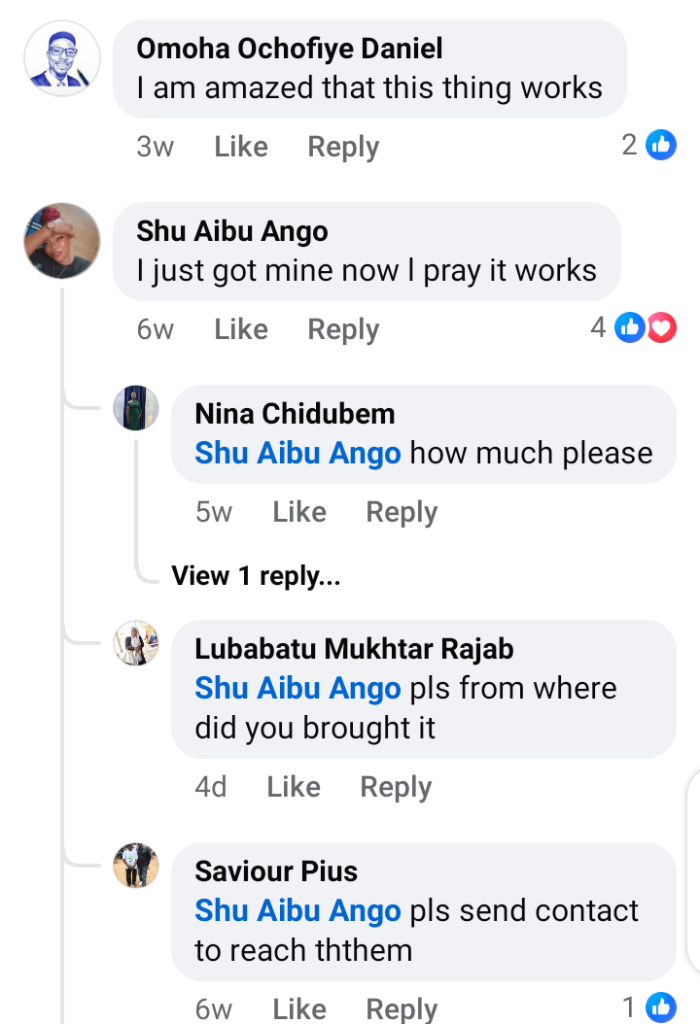Like Saviour Pius's reply
The width and height of the screenshot is (700, 1024).
299,1008
